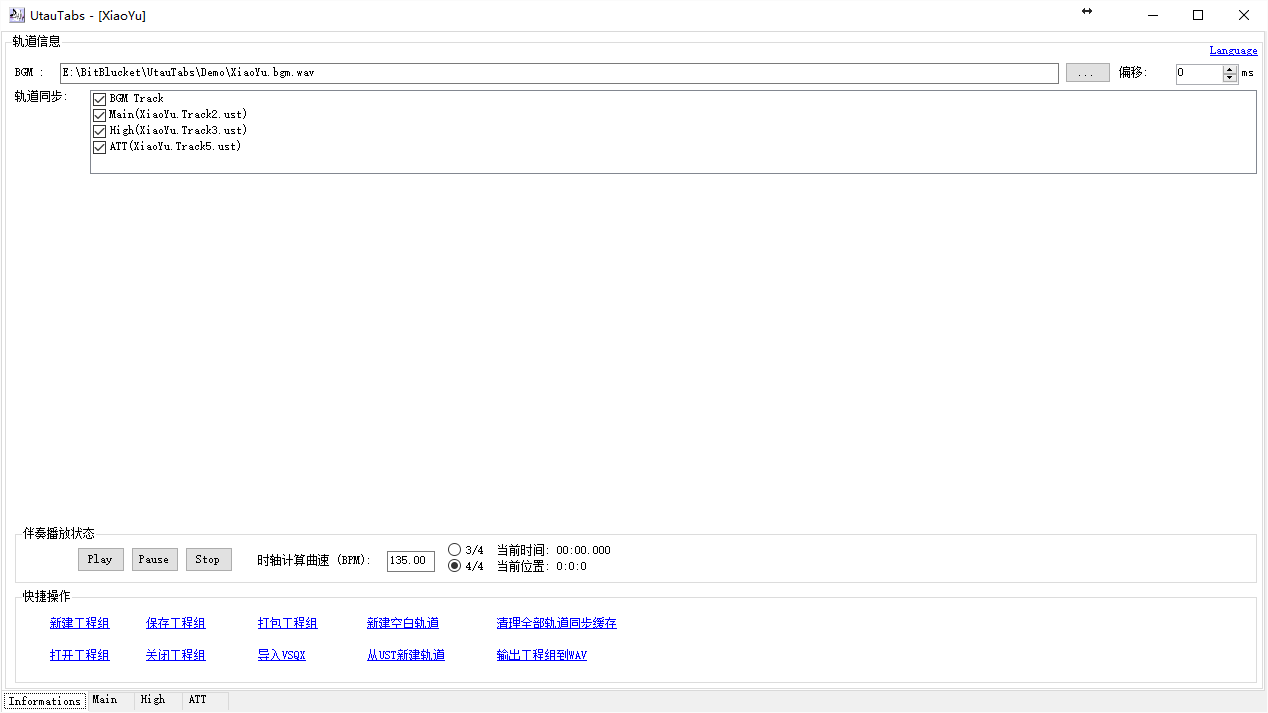The image size is (1268, 713).
Task: Disable the ATT(XiaoYu.Track5.ust) track sync
Action: point(99,147)
